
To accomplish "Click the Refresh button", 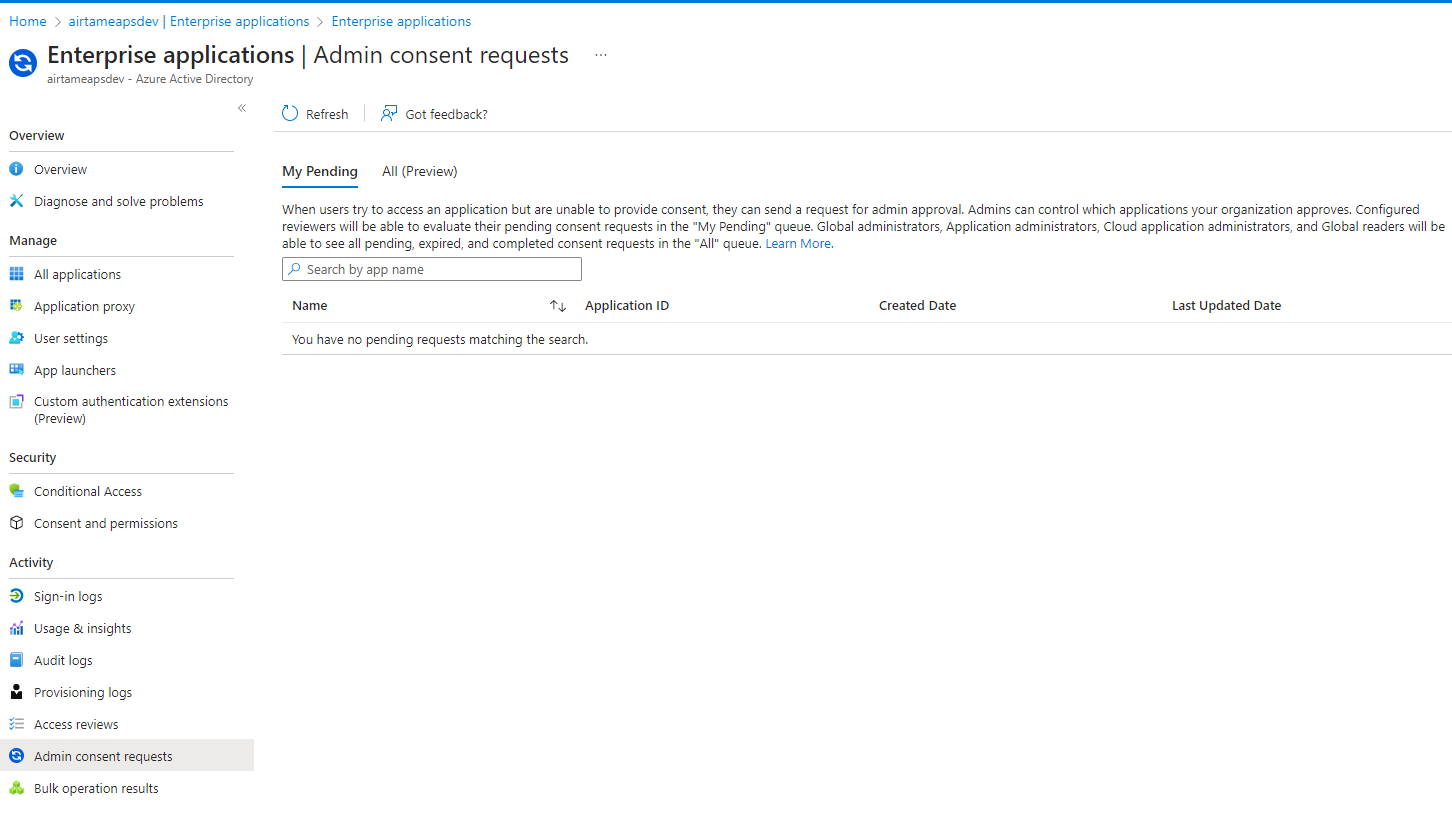I will pyautogui.click(x=315, y=113).
